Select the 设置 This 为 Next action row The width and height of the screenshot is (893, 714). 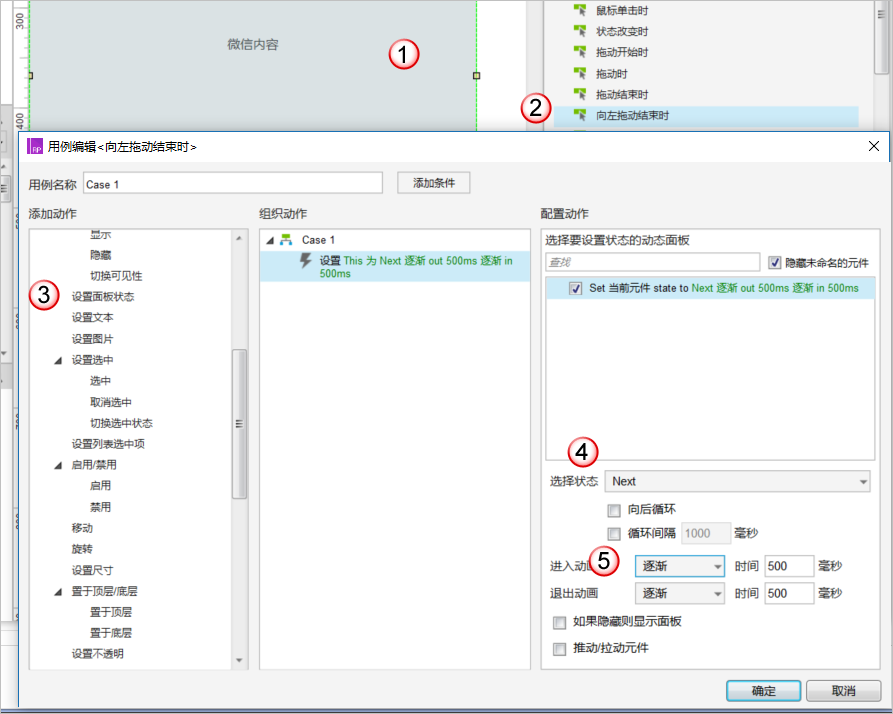[x=395, y=267]
